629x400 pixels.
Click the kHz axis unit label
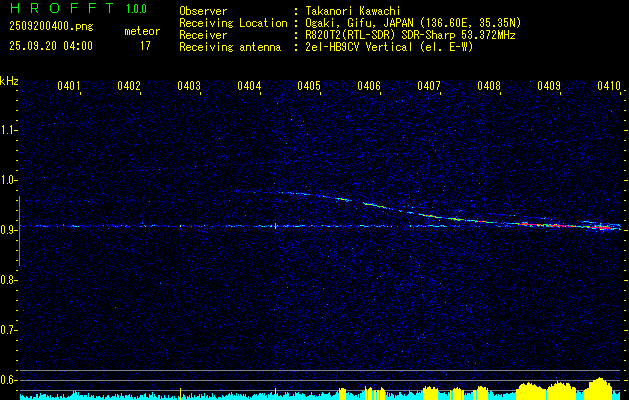pos(9,81)
